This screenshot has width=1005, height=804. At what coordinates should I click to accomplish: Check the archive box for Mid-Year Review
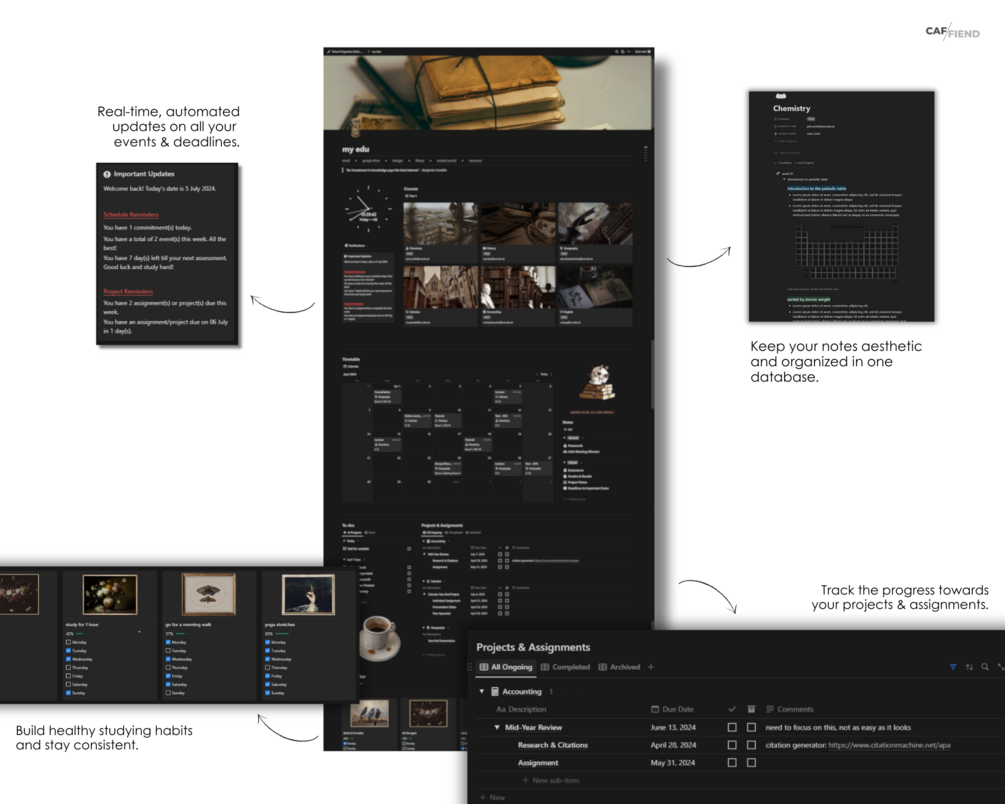tap(751, 727)
